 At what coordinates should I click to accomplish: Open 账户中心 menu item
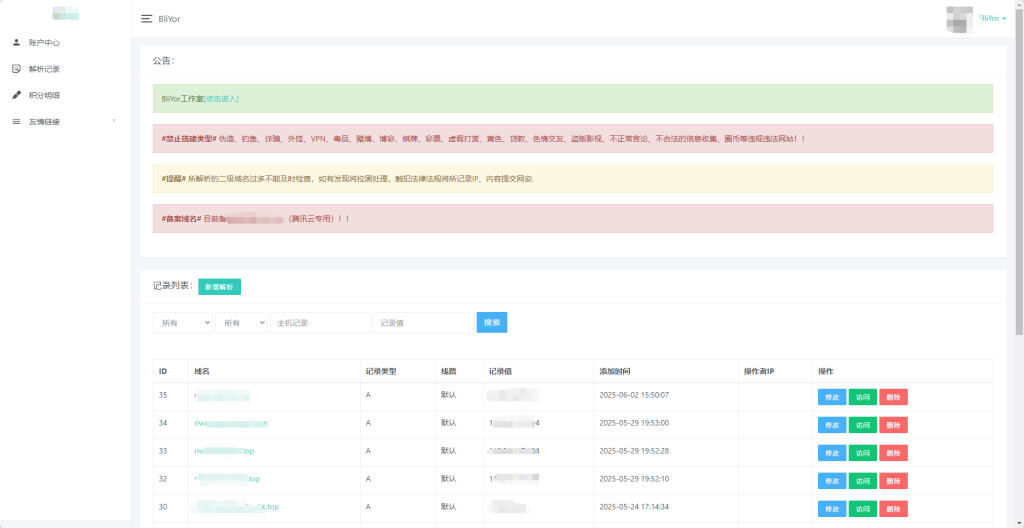(45, 43)
